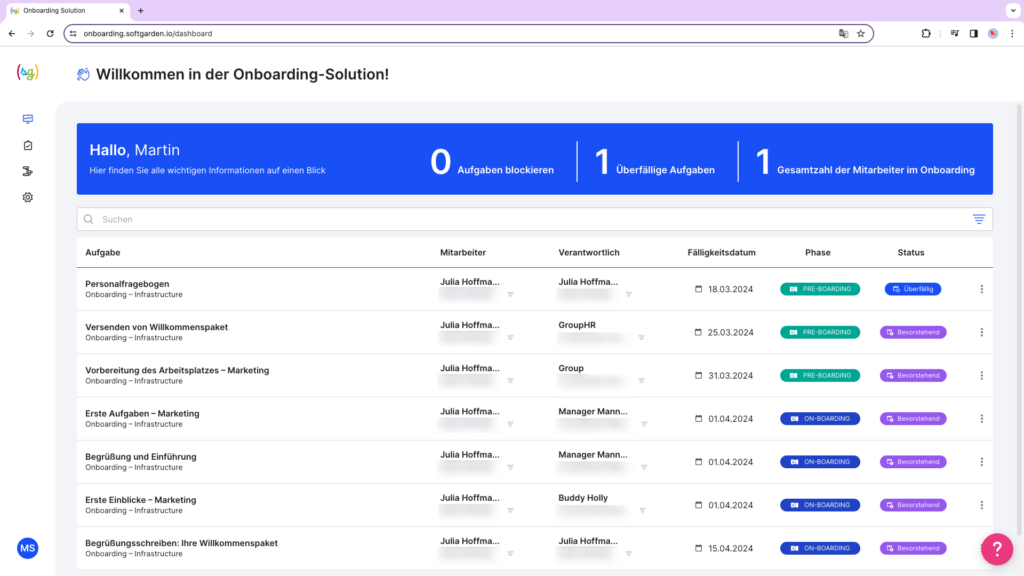Click the MS user avatar
This screenshot has height=576, width=1024.
click(x=28, y=548)
